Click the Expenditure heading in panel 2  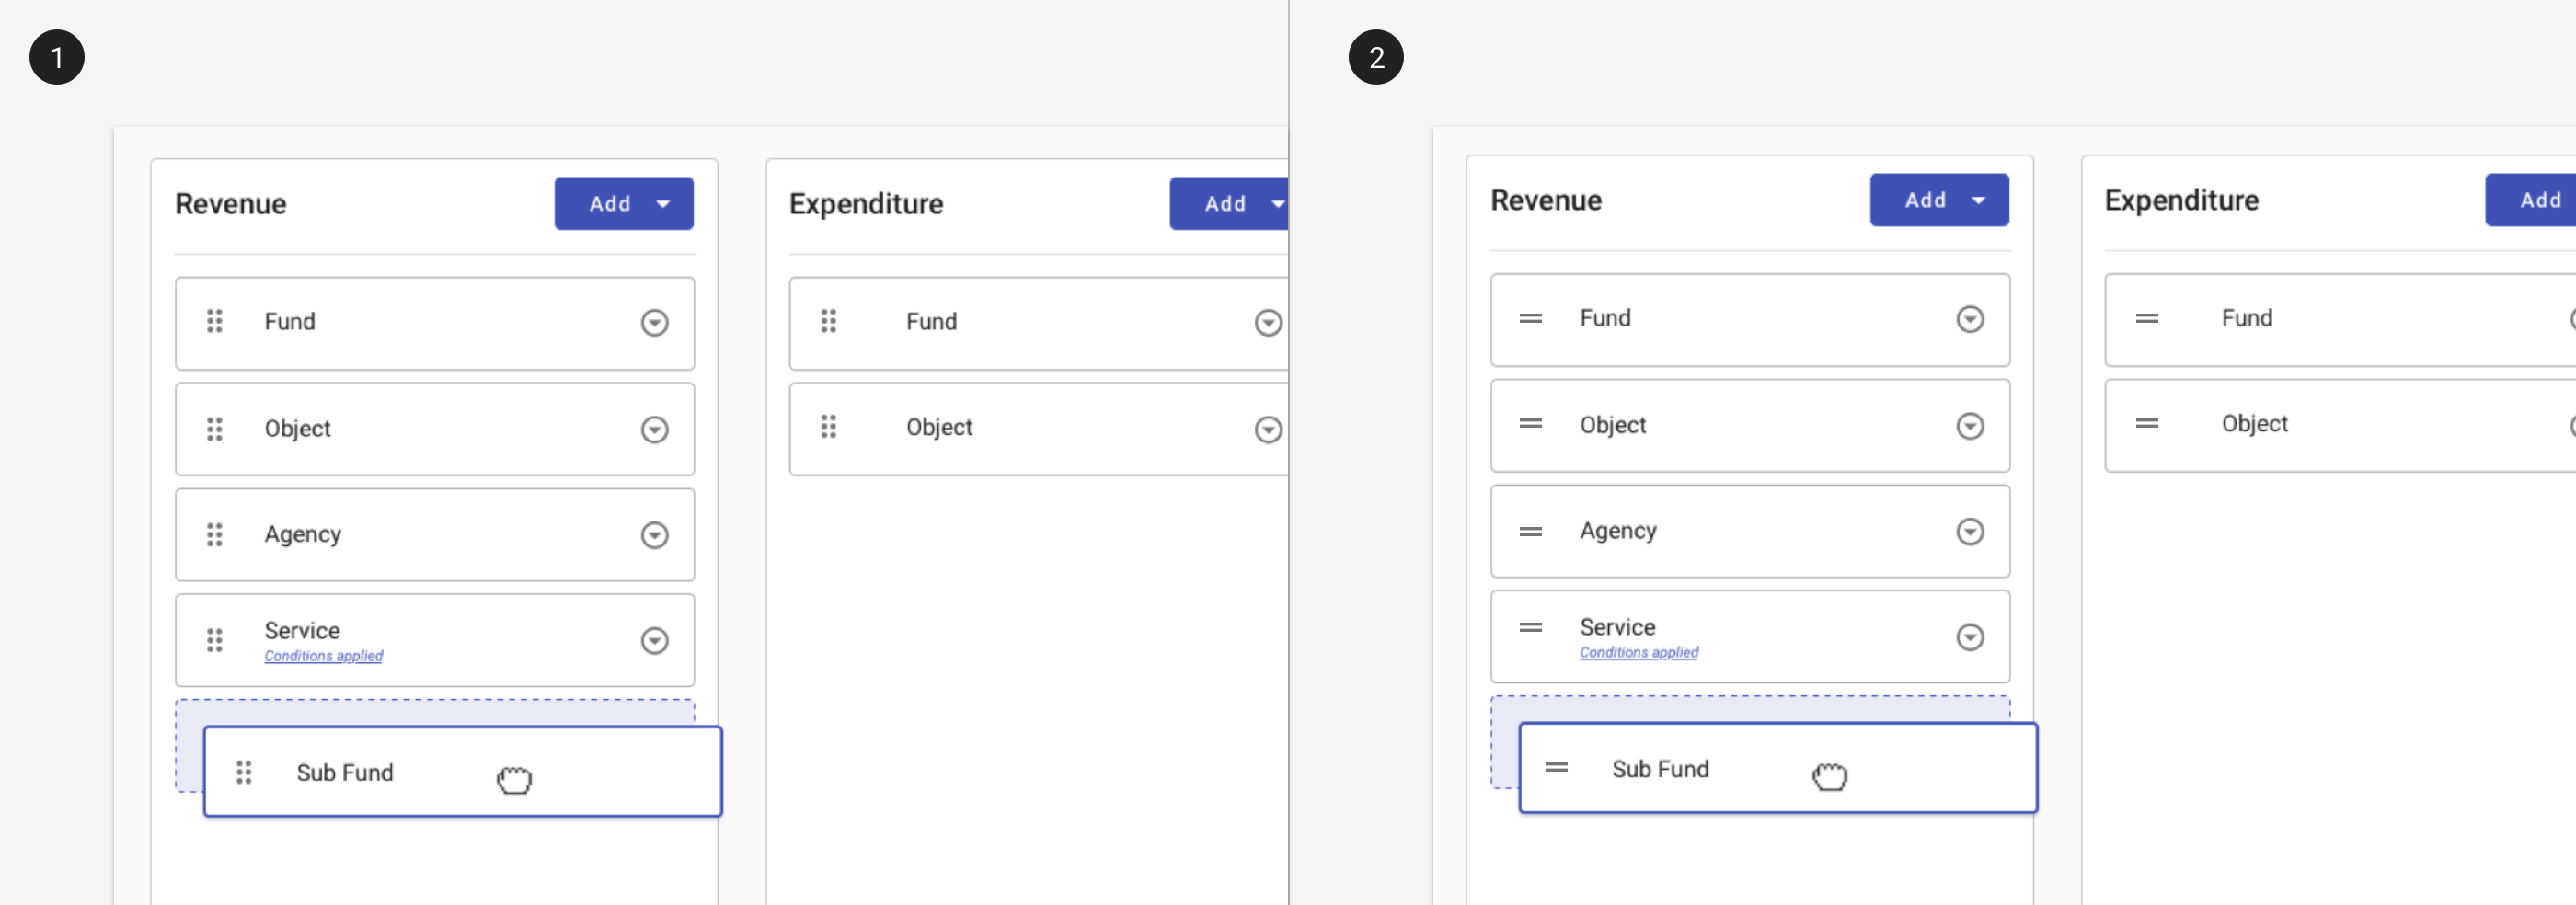click(2181, 200)
